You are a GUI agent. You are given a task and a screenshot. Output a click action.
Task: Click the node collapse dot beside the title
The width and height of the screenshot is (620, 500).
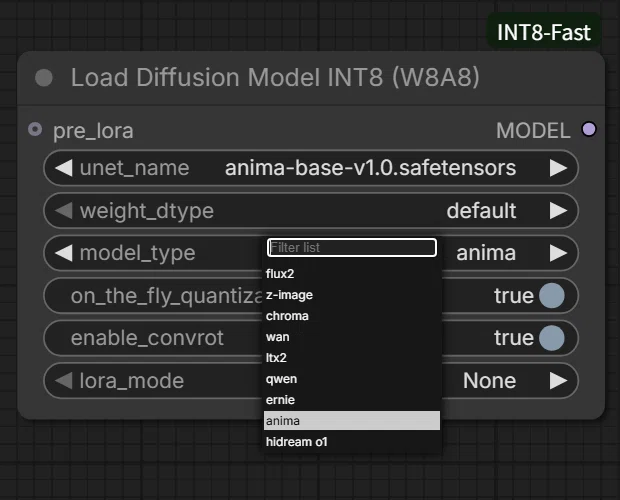coord(43,77)
